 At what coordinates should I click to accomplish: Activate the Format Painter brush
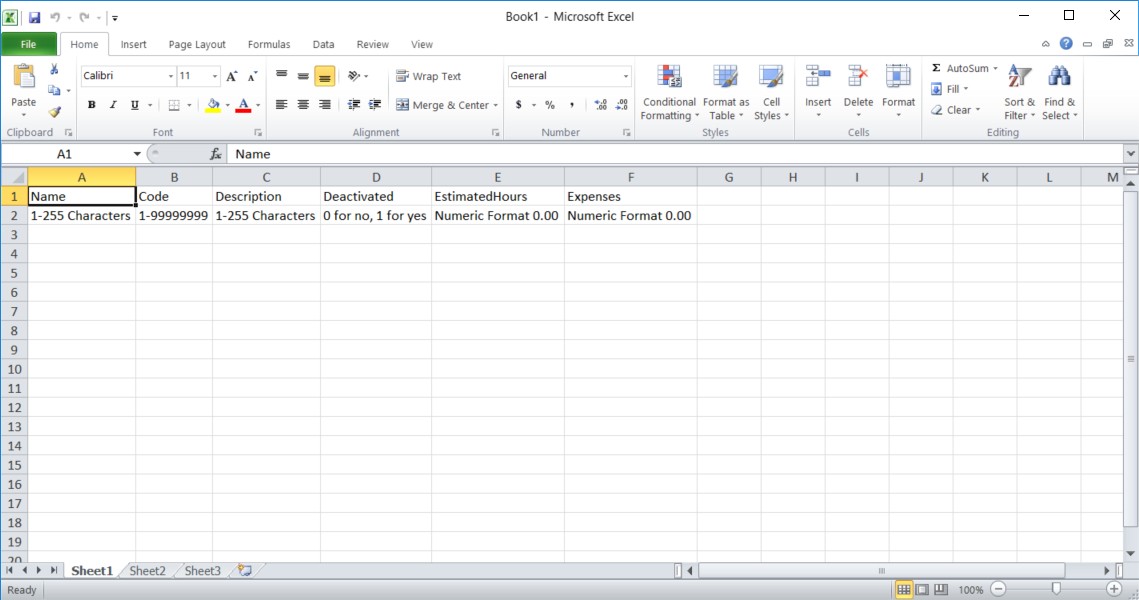[54, 112]
